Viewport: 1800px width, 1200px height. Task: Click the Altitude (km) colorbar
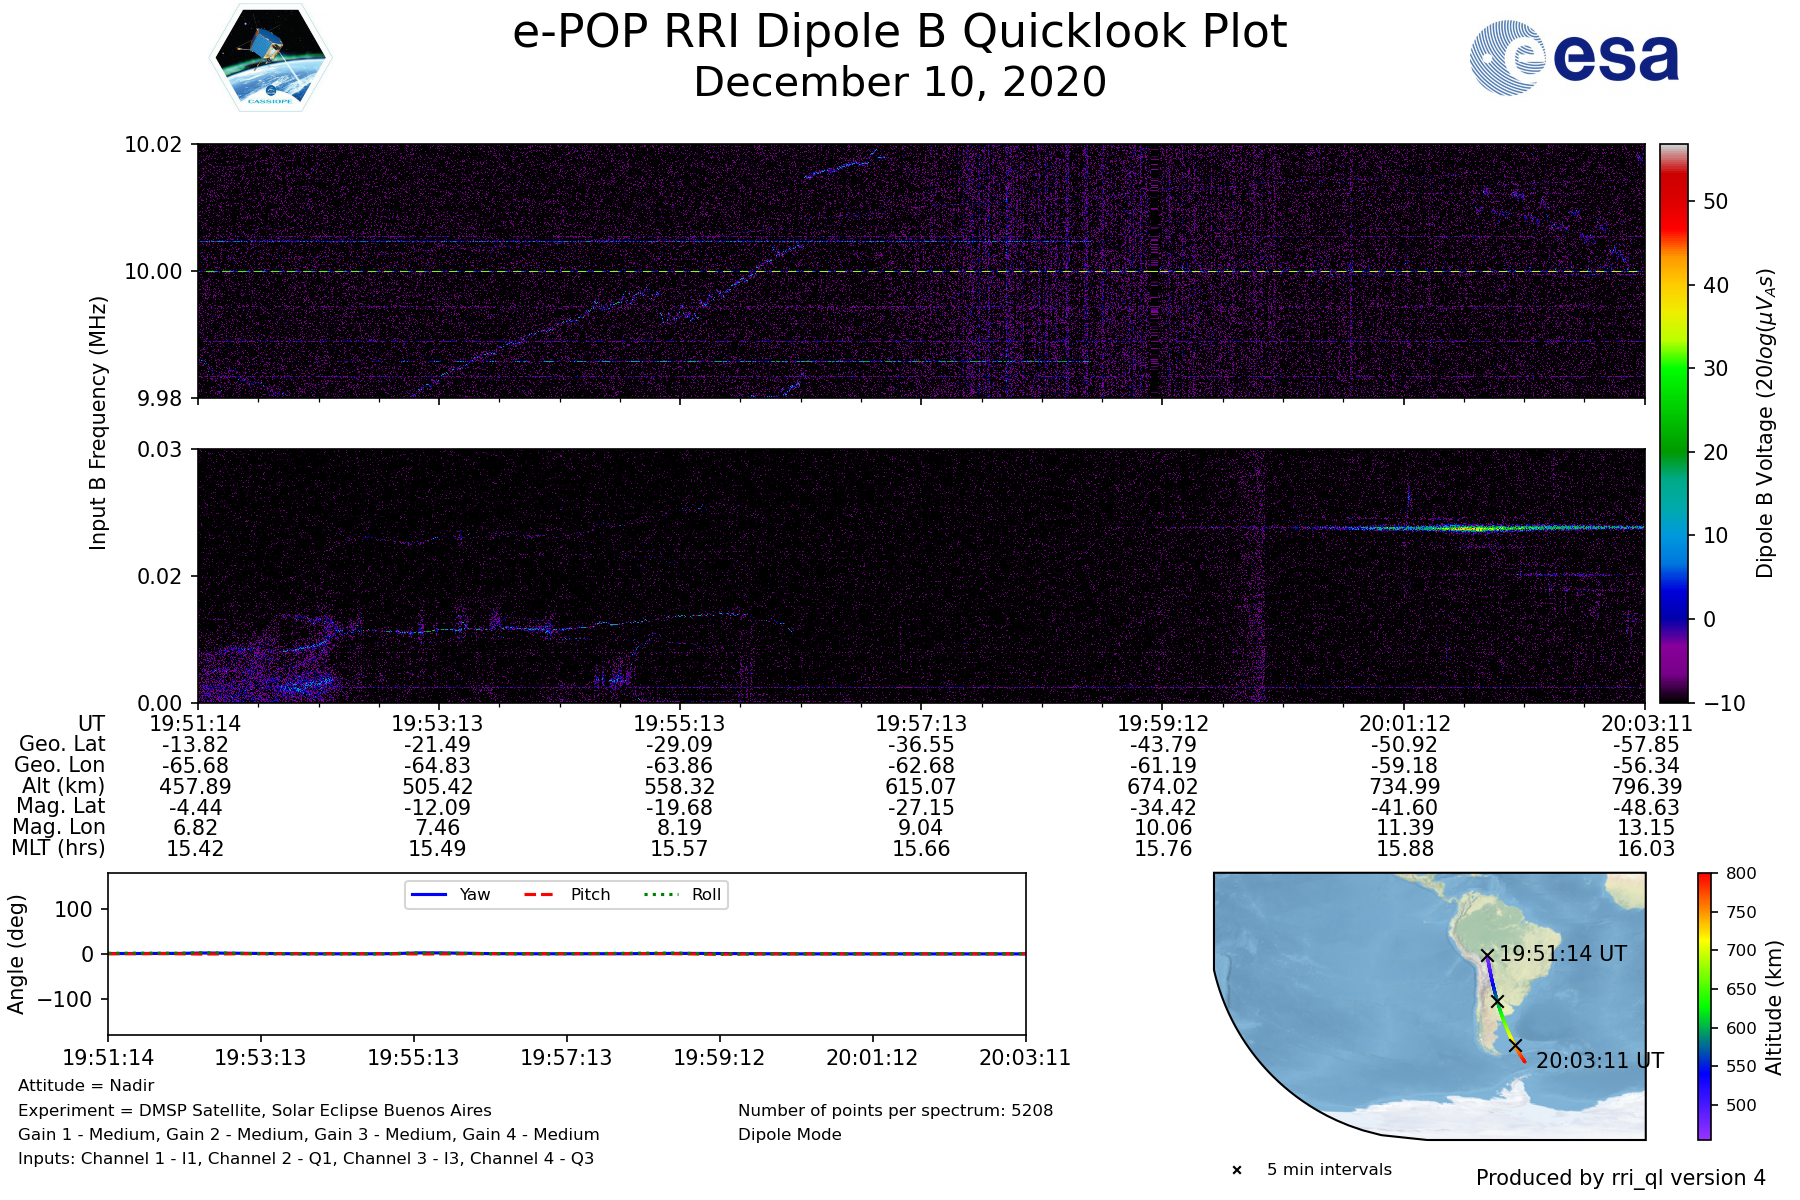(x=1704, y=1005)
